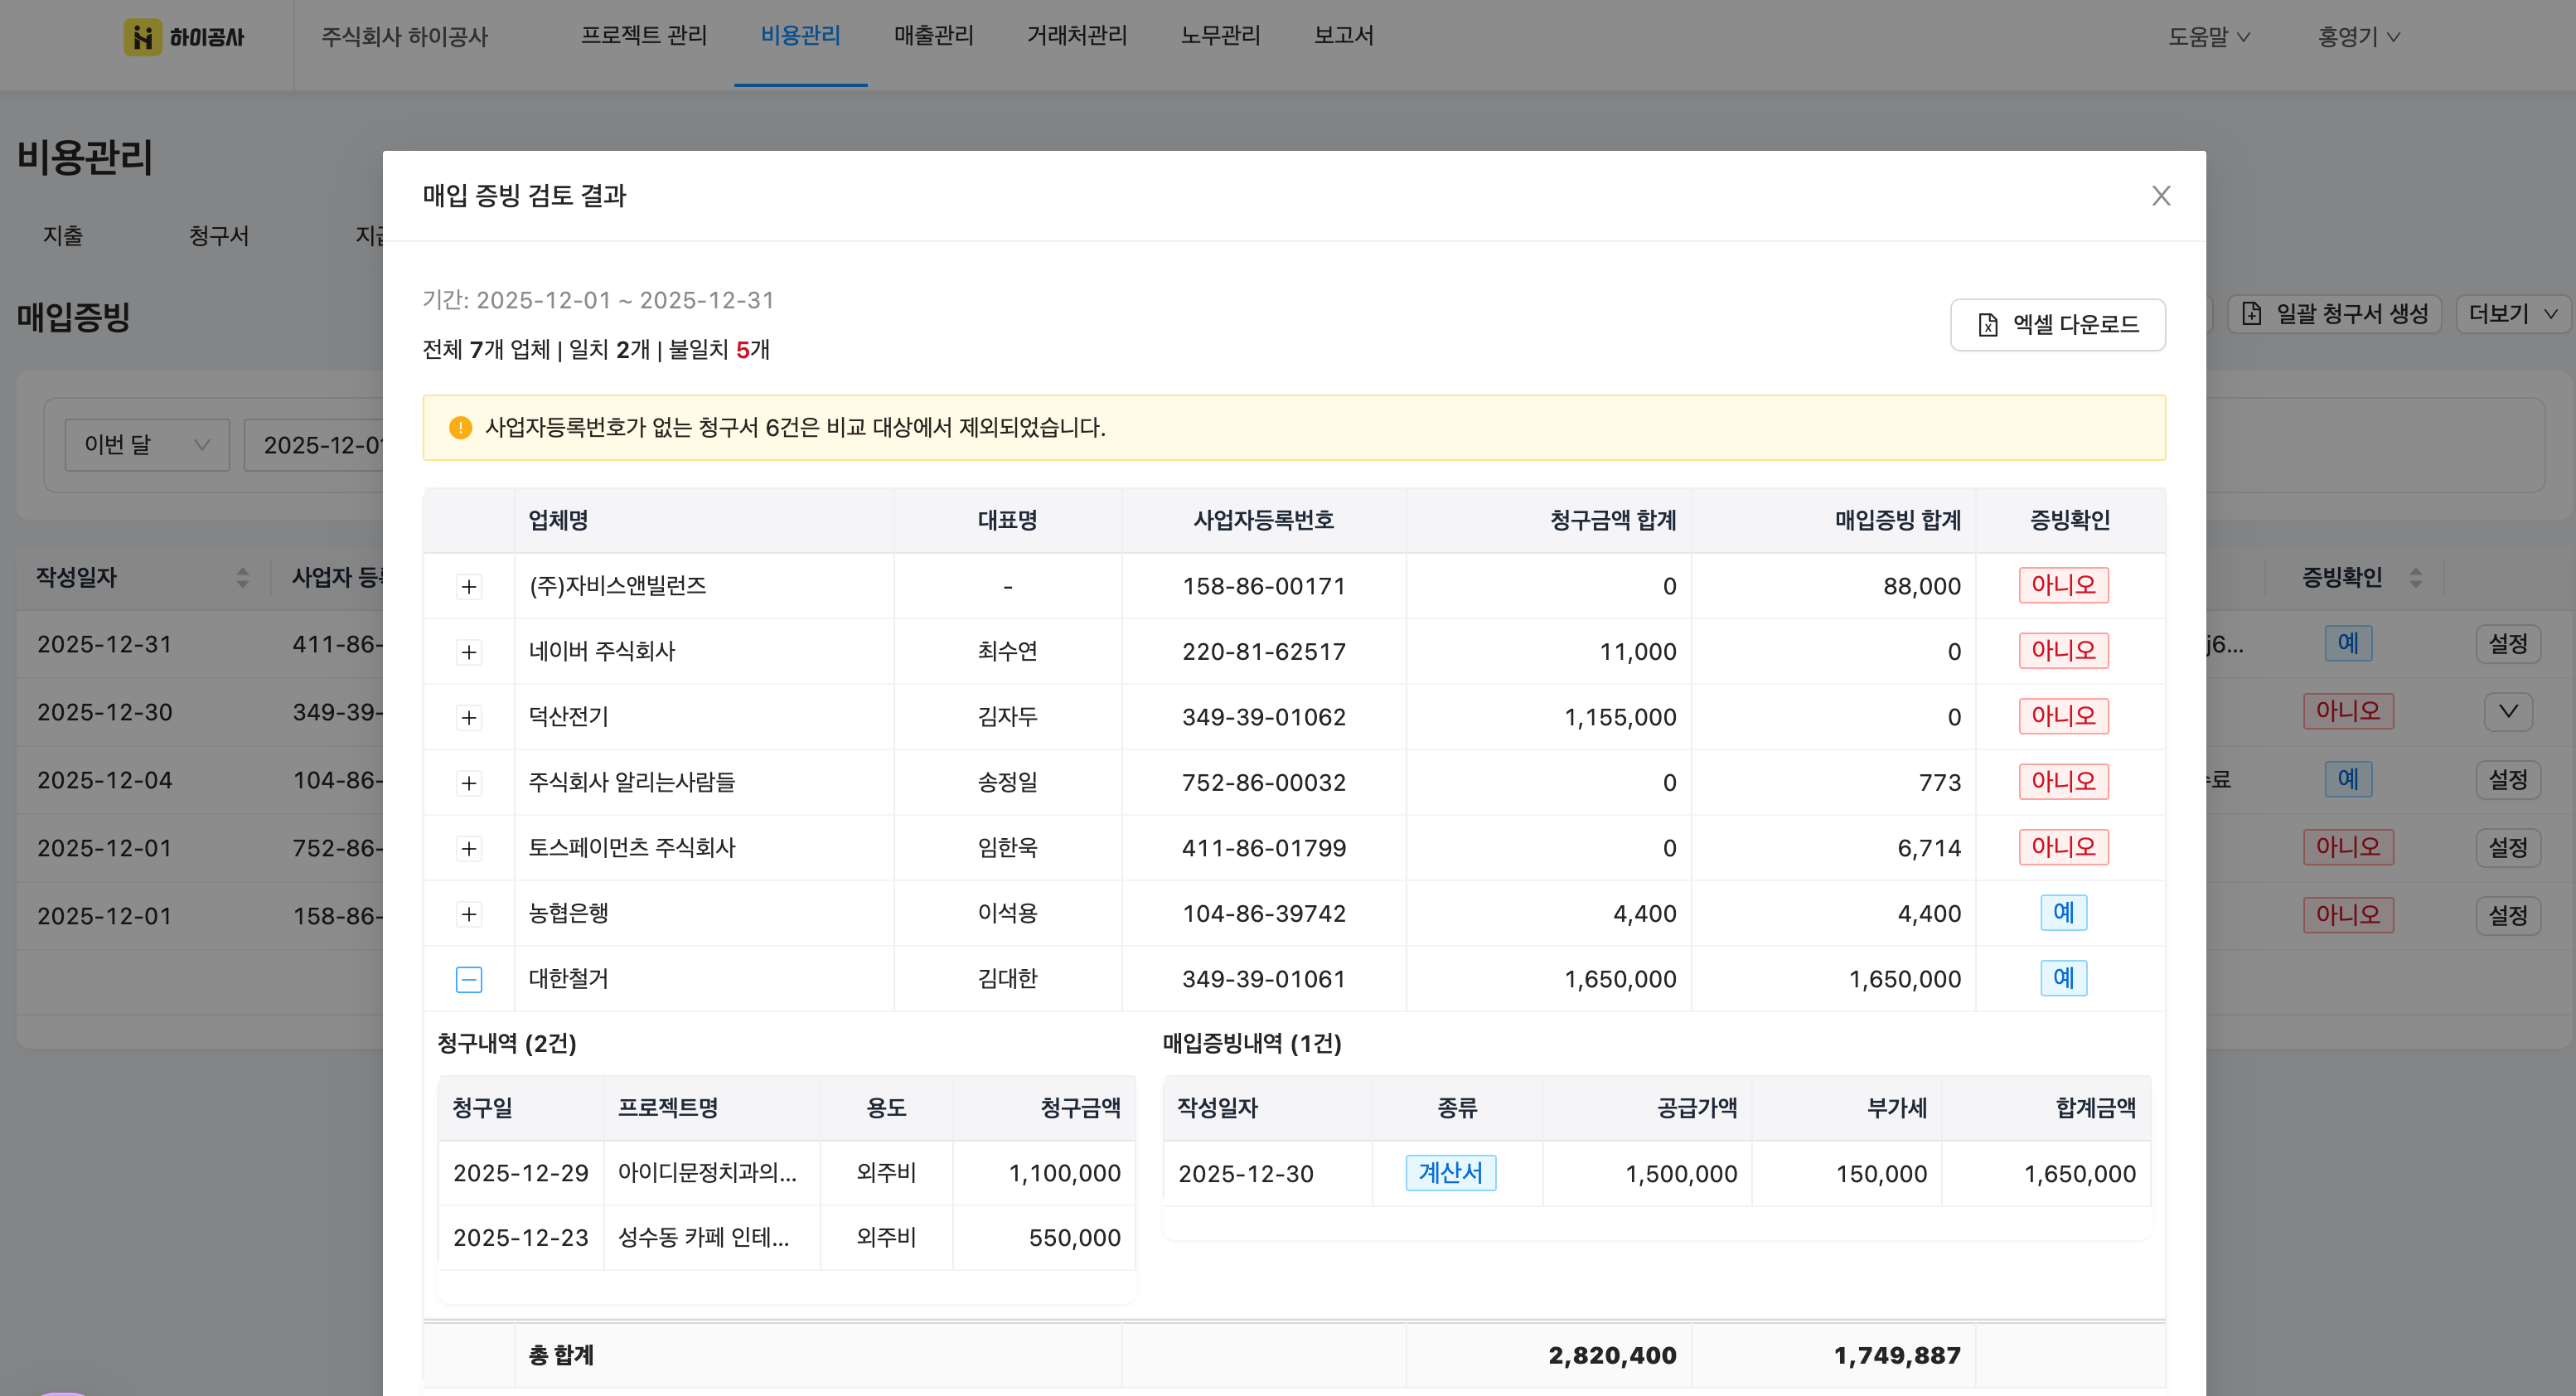Open the 홍영기 user menu
The width and height of the screenshot is (2576, 1396).
pyautogui.click(x=2359, y=37)
